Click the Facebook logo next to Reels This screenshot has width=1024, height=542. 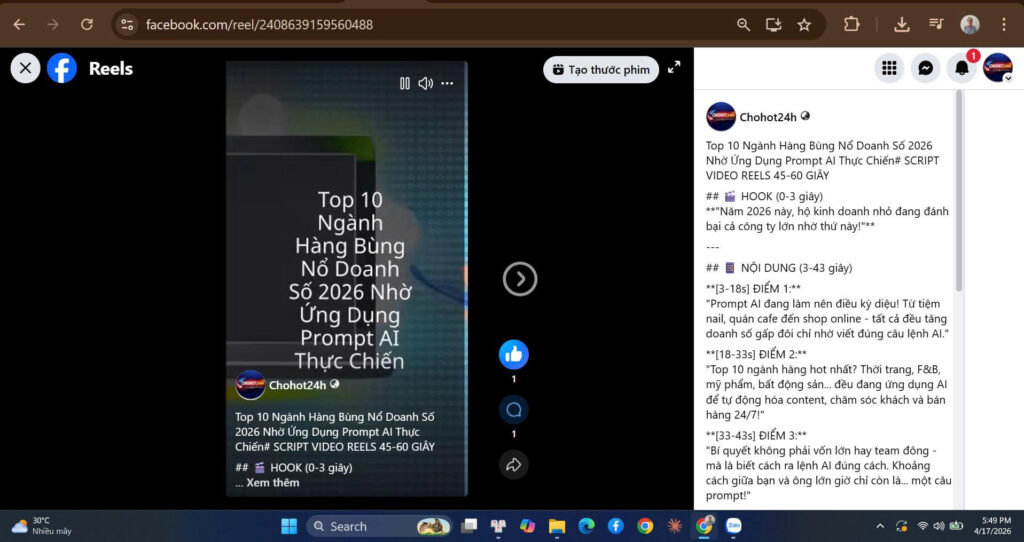(62, 68)
